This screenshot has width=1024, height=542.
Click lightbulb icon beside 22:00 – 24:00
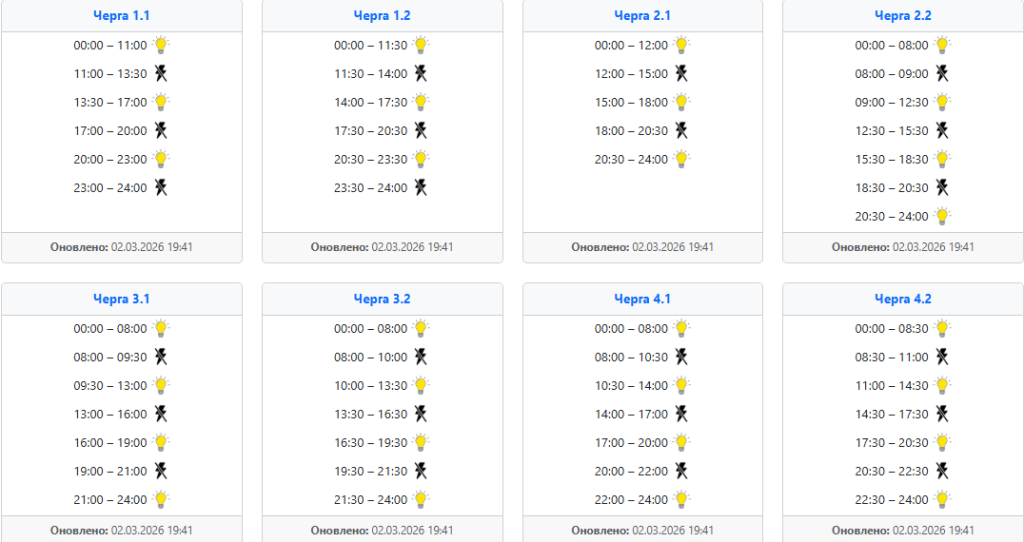coord(681,500)
